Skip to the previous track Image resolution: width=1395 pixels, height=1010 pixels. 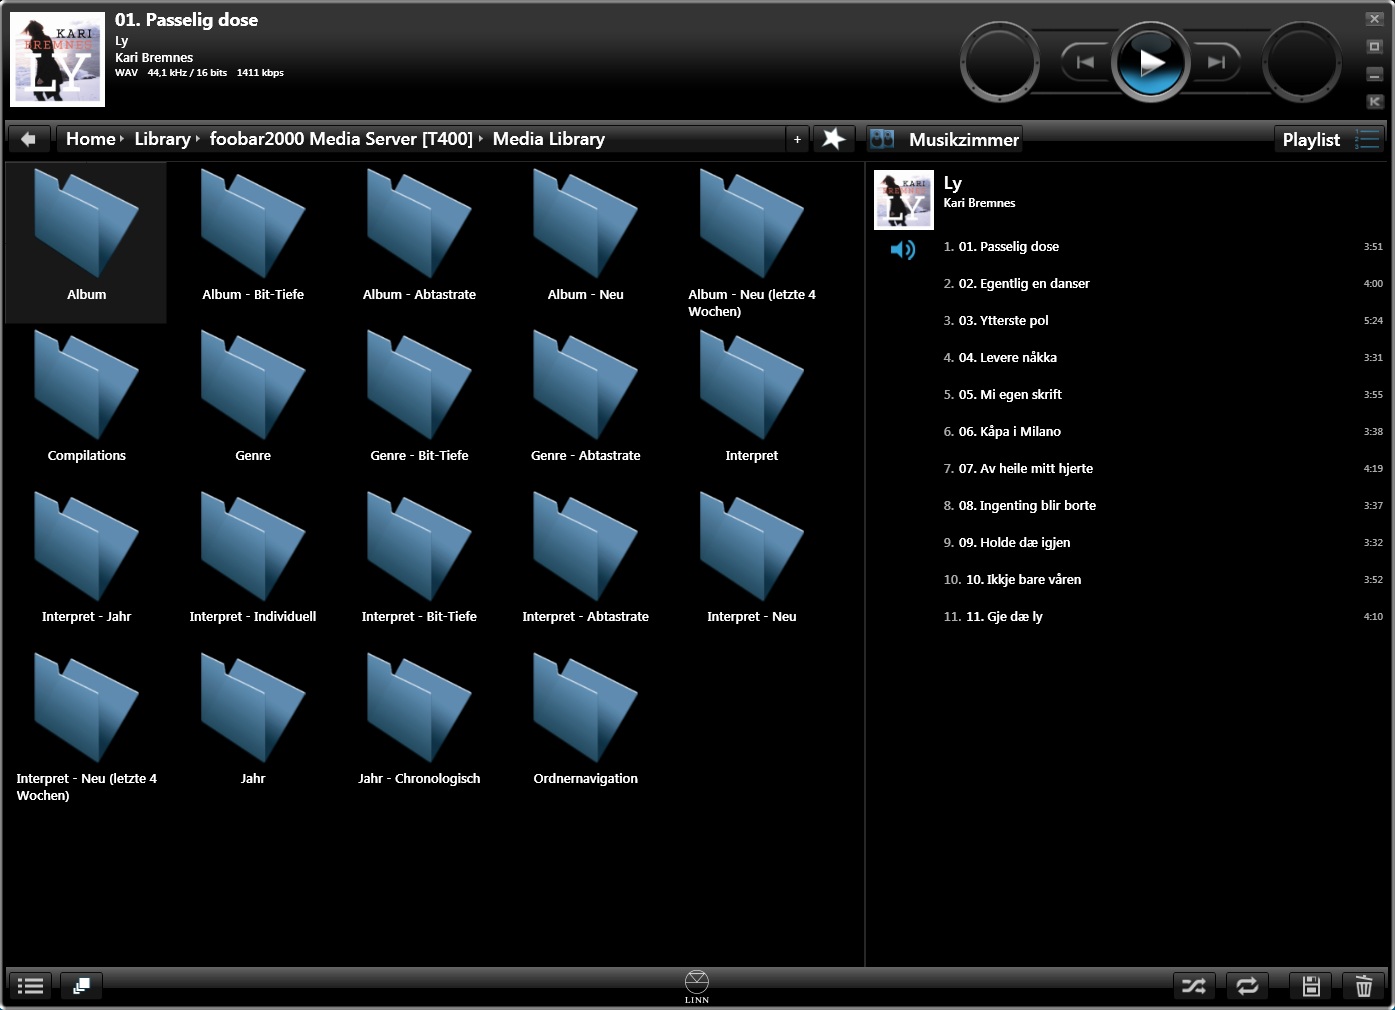1085,63
